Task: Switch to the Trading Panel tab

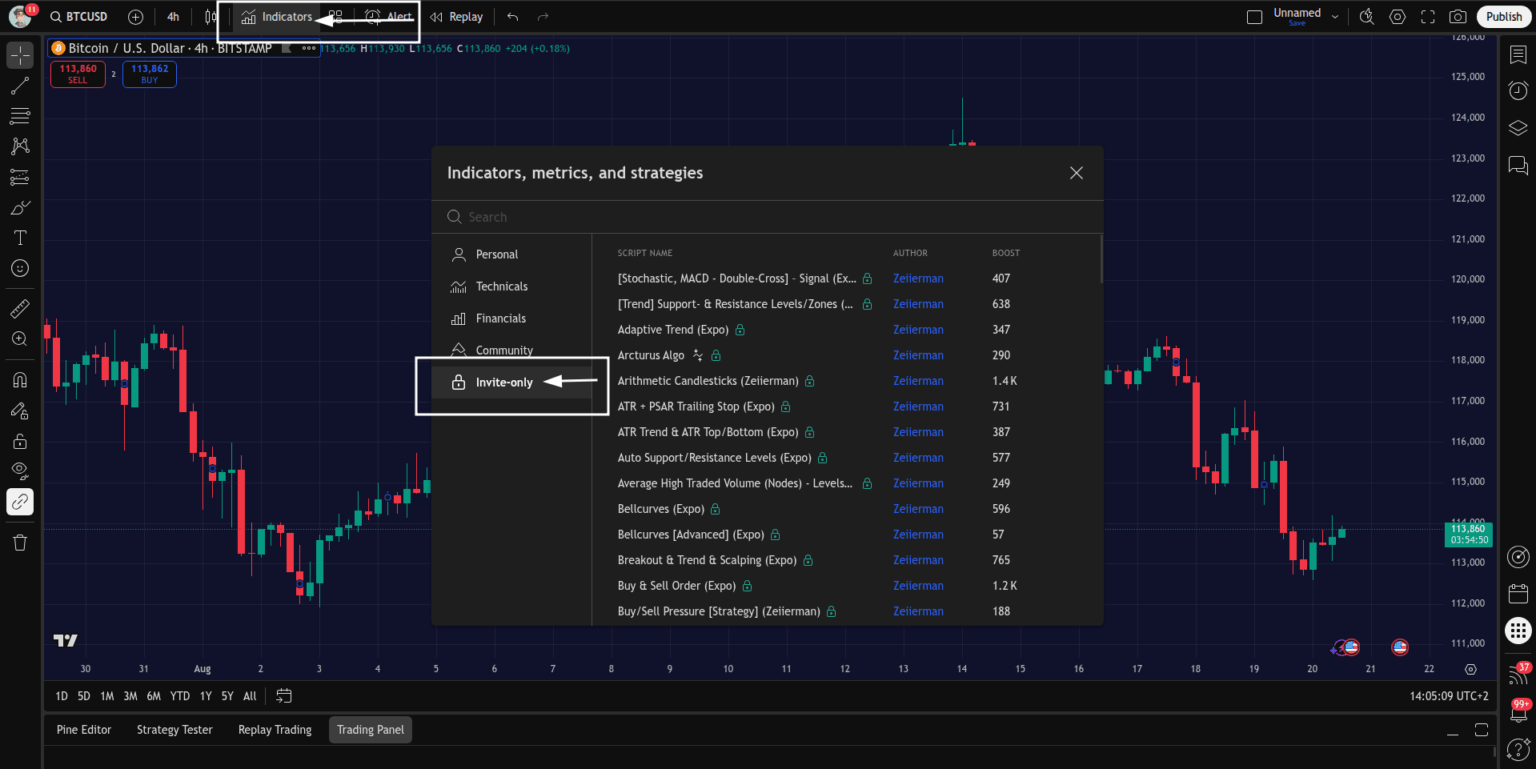Action: [x=370, y=730]
